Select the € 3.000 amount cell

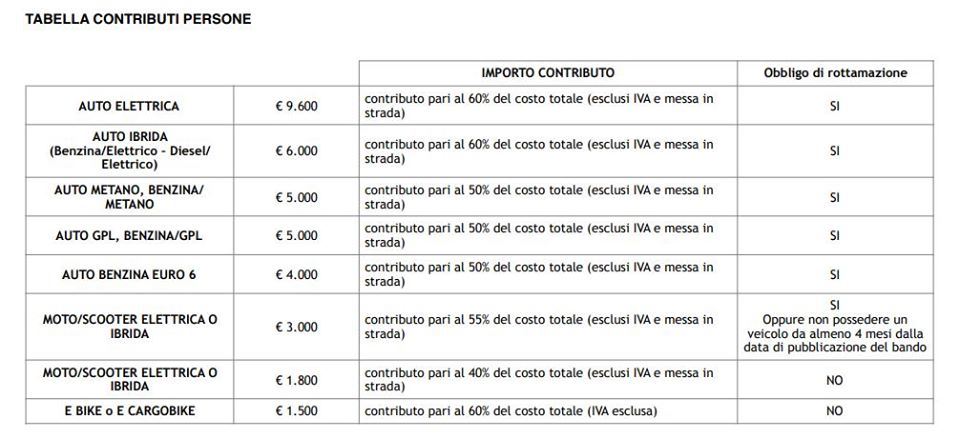click(x=296, y=327)
